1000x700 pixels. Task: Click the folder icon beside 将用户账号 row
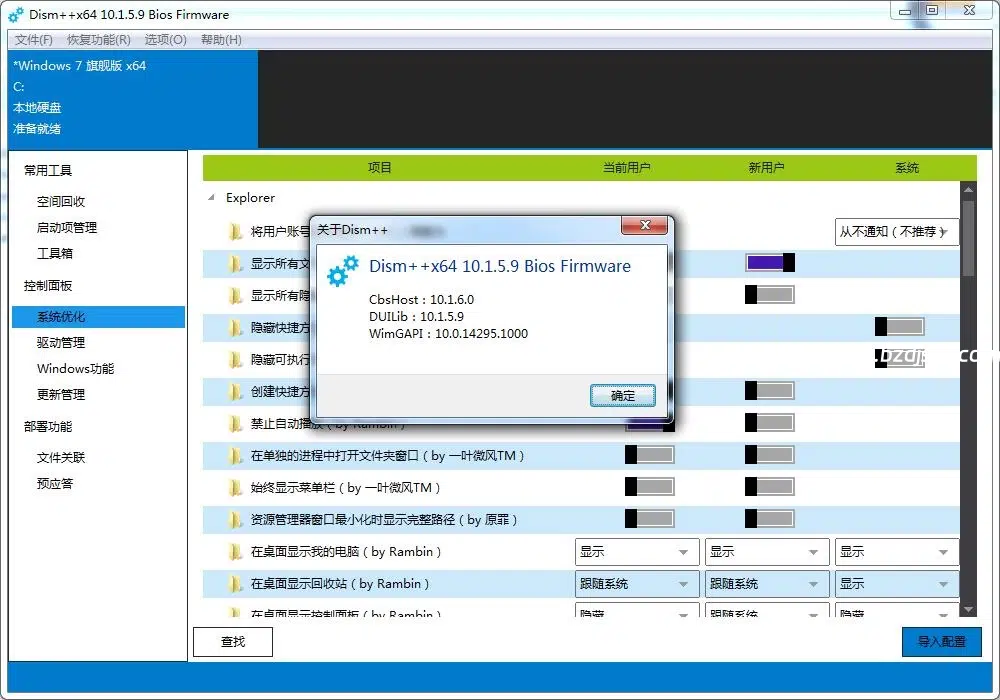[235, 231]
